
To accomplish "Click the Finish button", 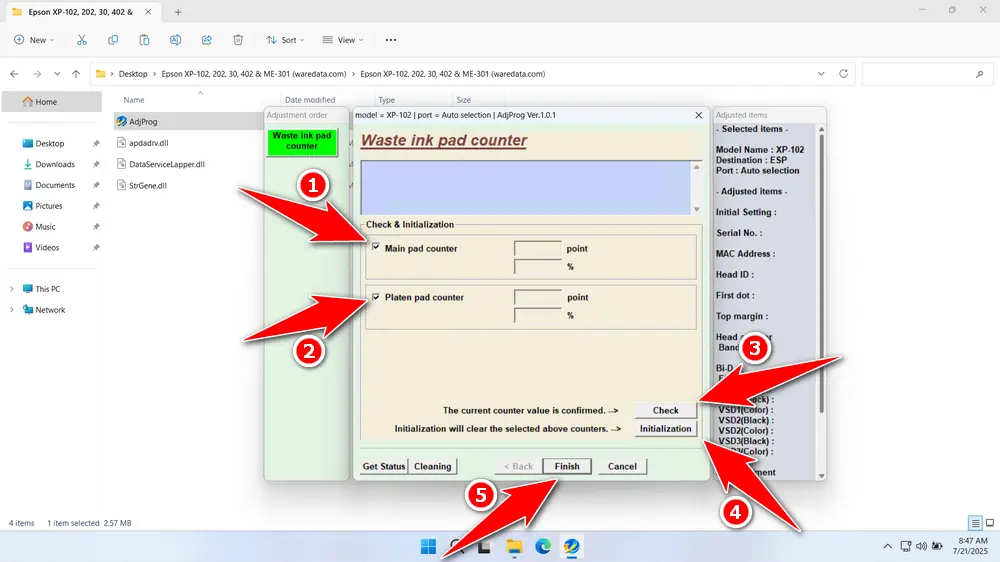I will [566, 466].
